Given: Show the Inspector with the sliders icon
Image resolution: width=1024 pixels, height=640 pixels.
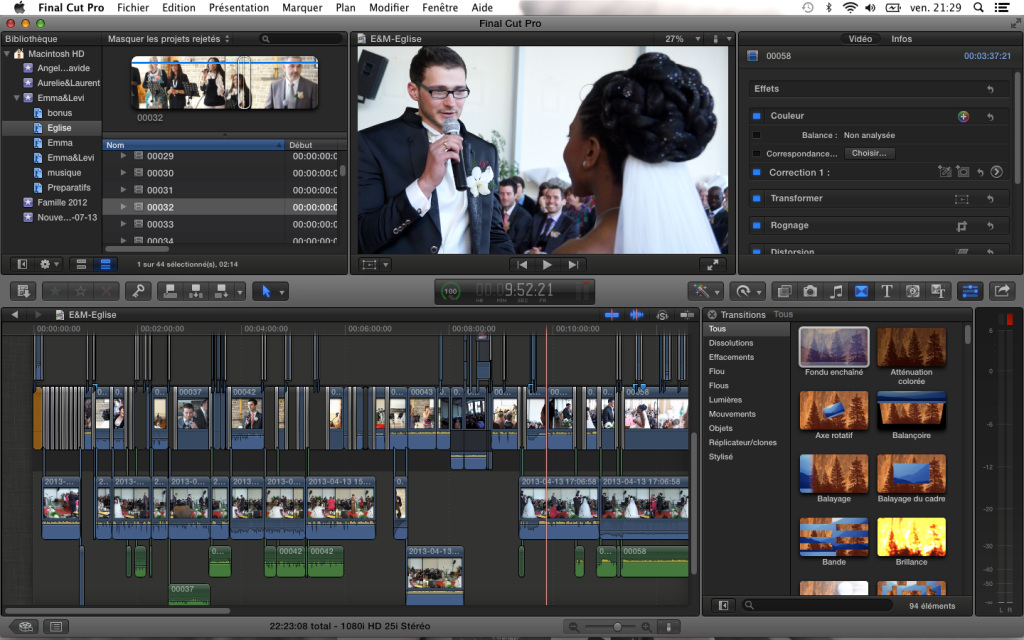Looking at the screenshot, I should (970, 291).
